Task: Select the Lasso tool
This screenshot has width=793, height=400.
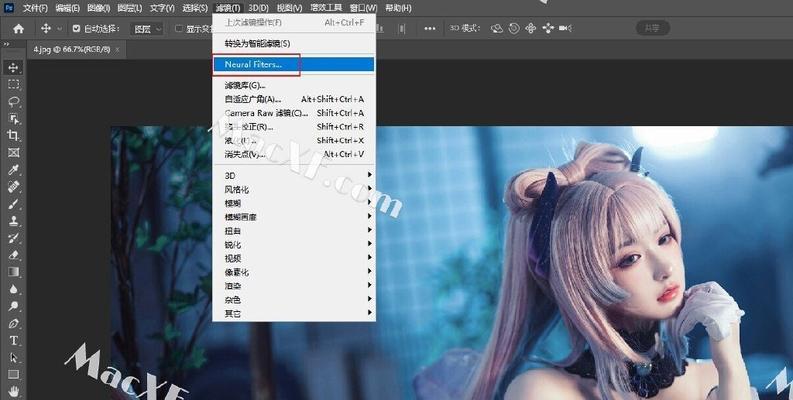Action: (14, 102)
